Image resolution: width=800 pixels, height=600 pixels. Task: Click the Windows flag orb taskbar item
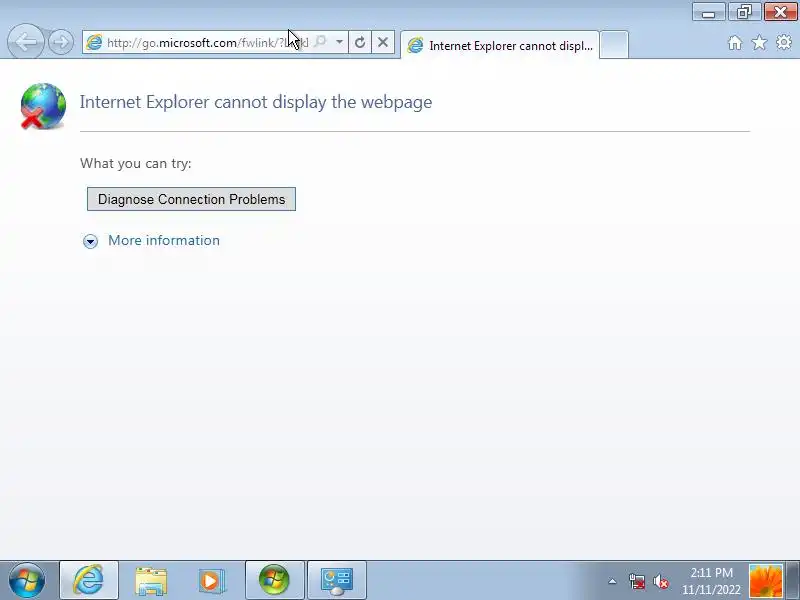point(274,580)
